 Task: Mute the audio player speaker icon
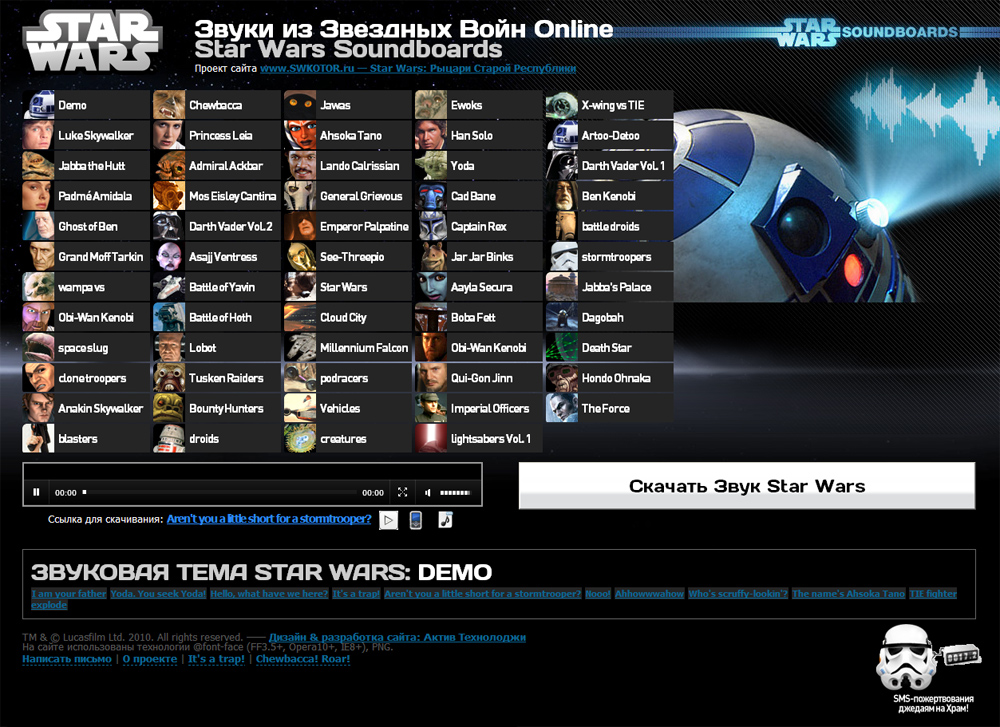click(427, 492)
